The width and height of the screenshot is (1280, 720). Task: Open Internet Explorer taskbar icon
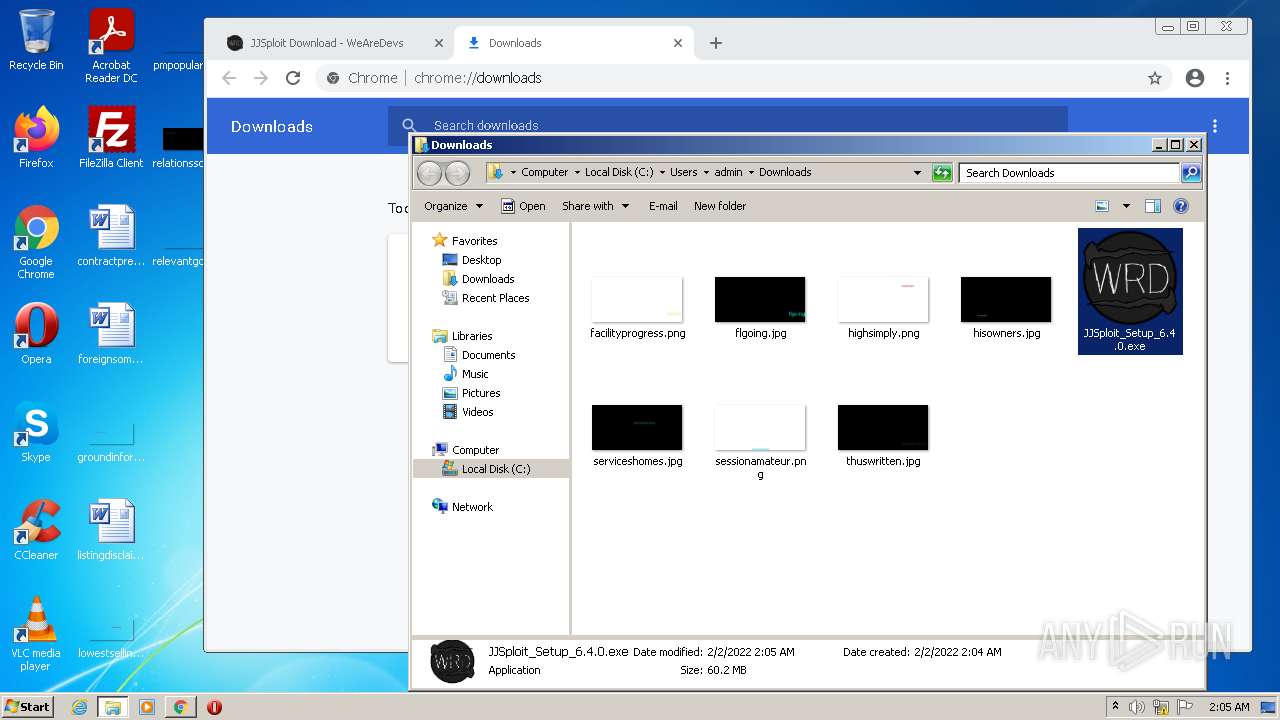(x=80, y=707)
